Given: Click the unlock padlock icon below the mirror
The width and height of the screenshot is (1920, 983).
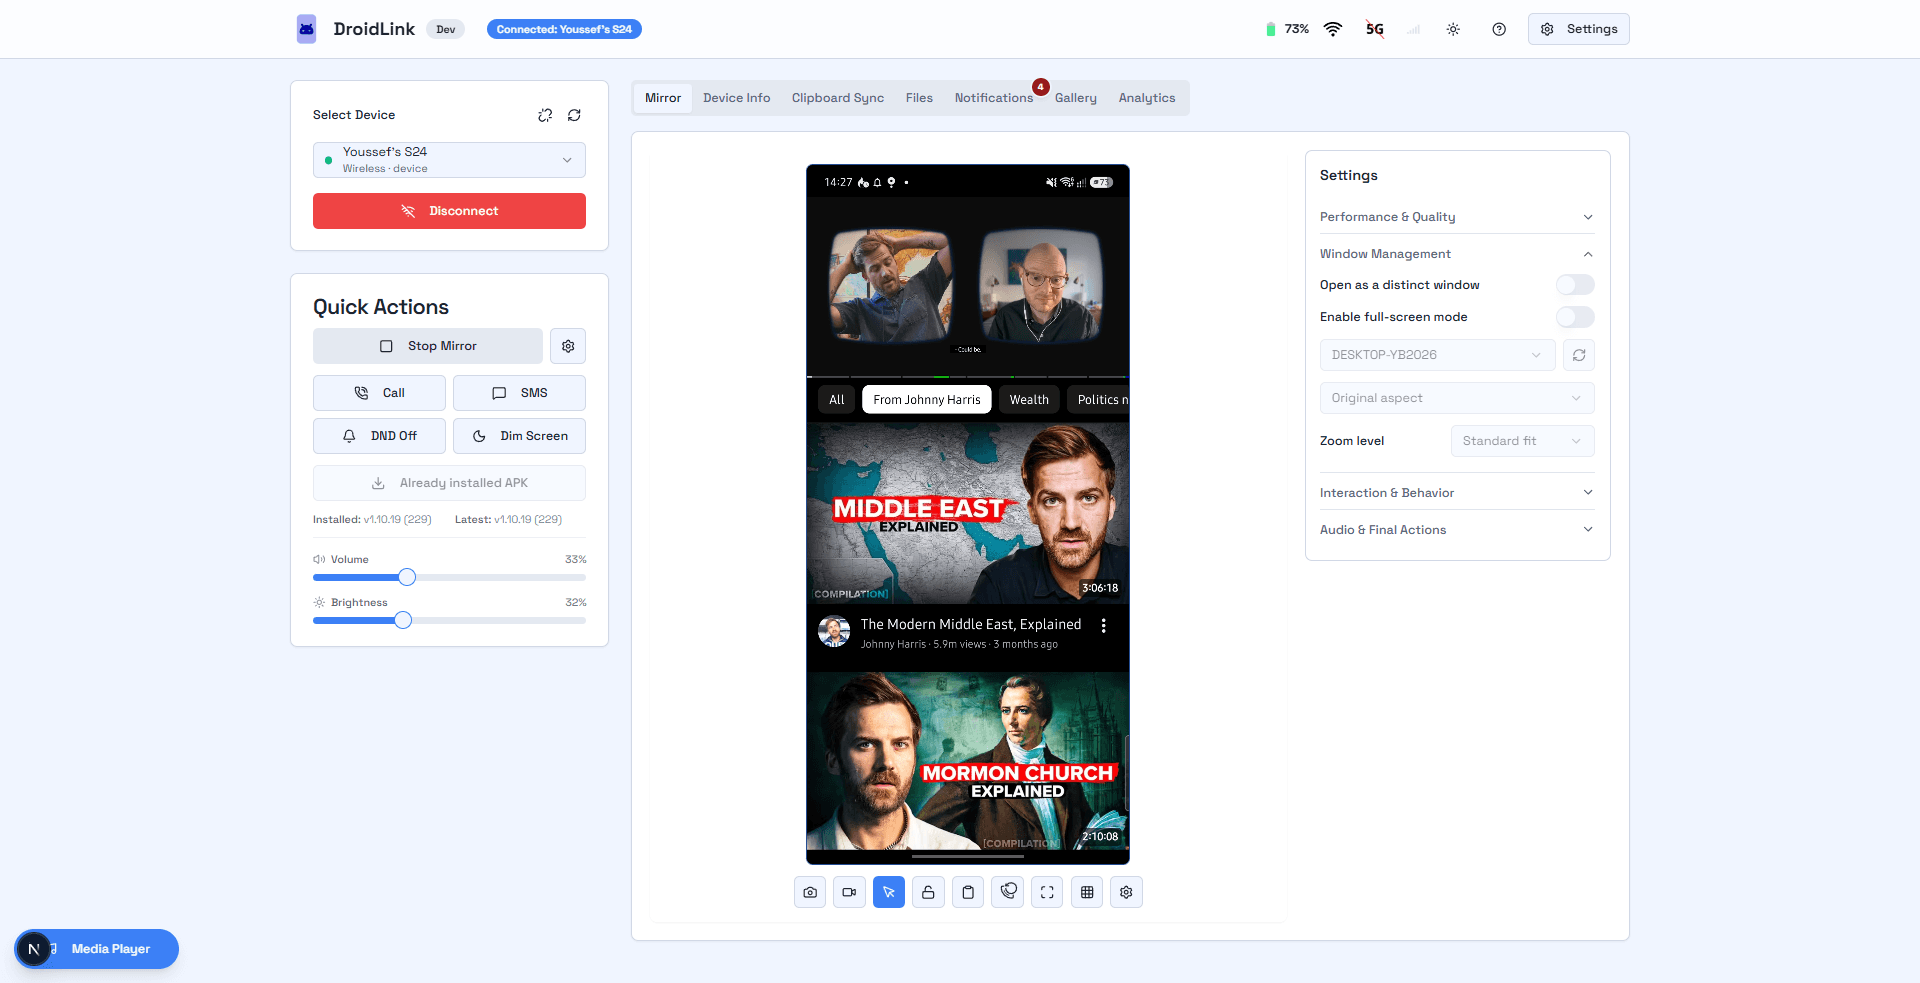Looking at the screenshot, I should pyautogui.click(x=928, y=892).
